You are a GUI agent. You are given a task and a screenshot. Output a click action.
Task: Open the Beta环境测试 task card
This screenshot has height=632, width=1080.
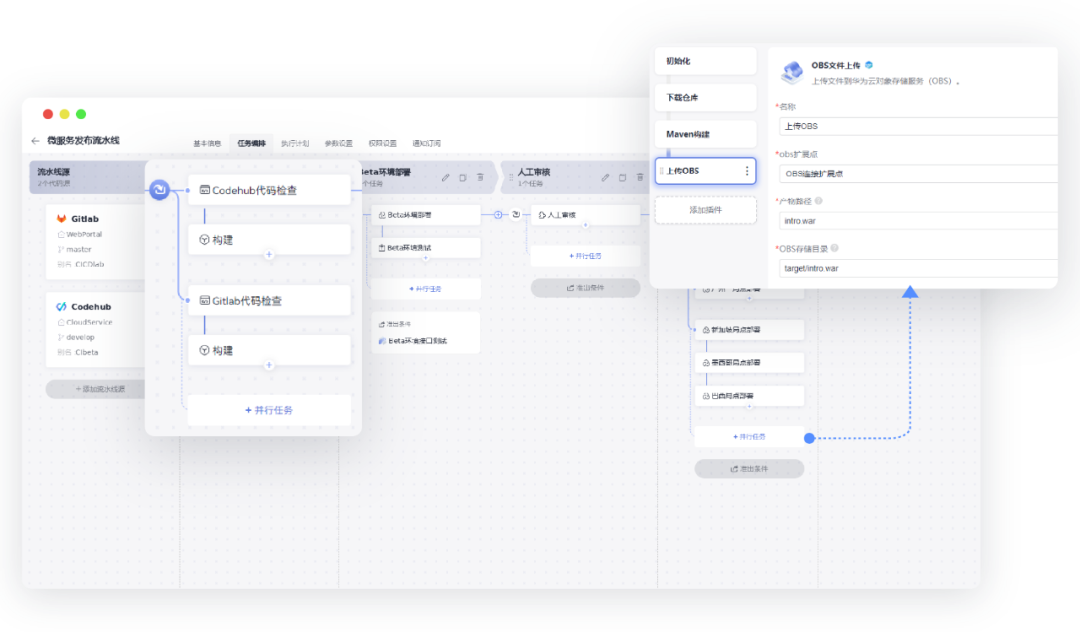pyautogui.click(x=426, y=248)
